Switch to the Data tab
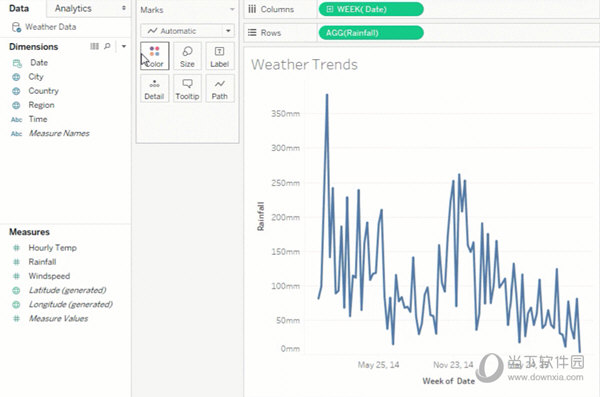 19,8
